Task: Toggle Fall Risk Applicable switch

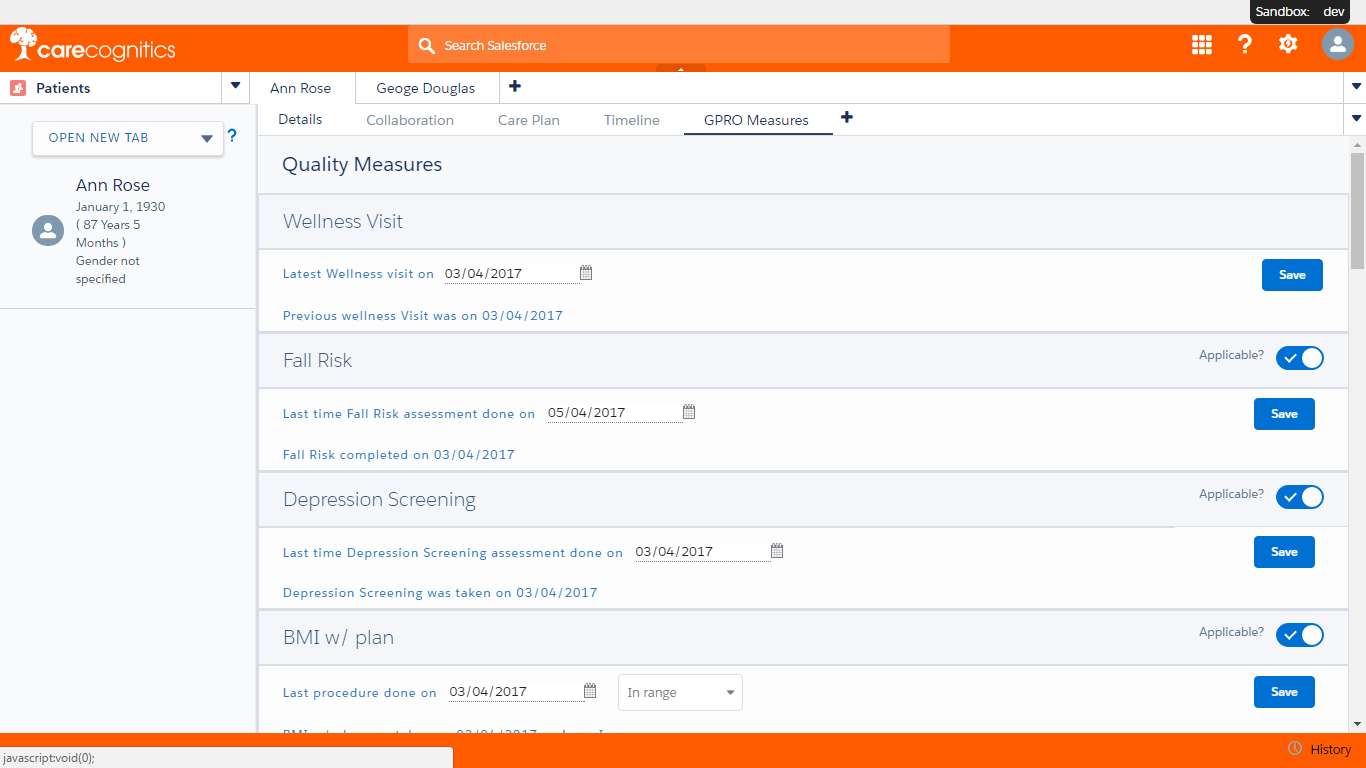Action: 1299,358
